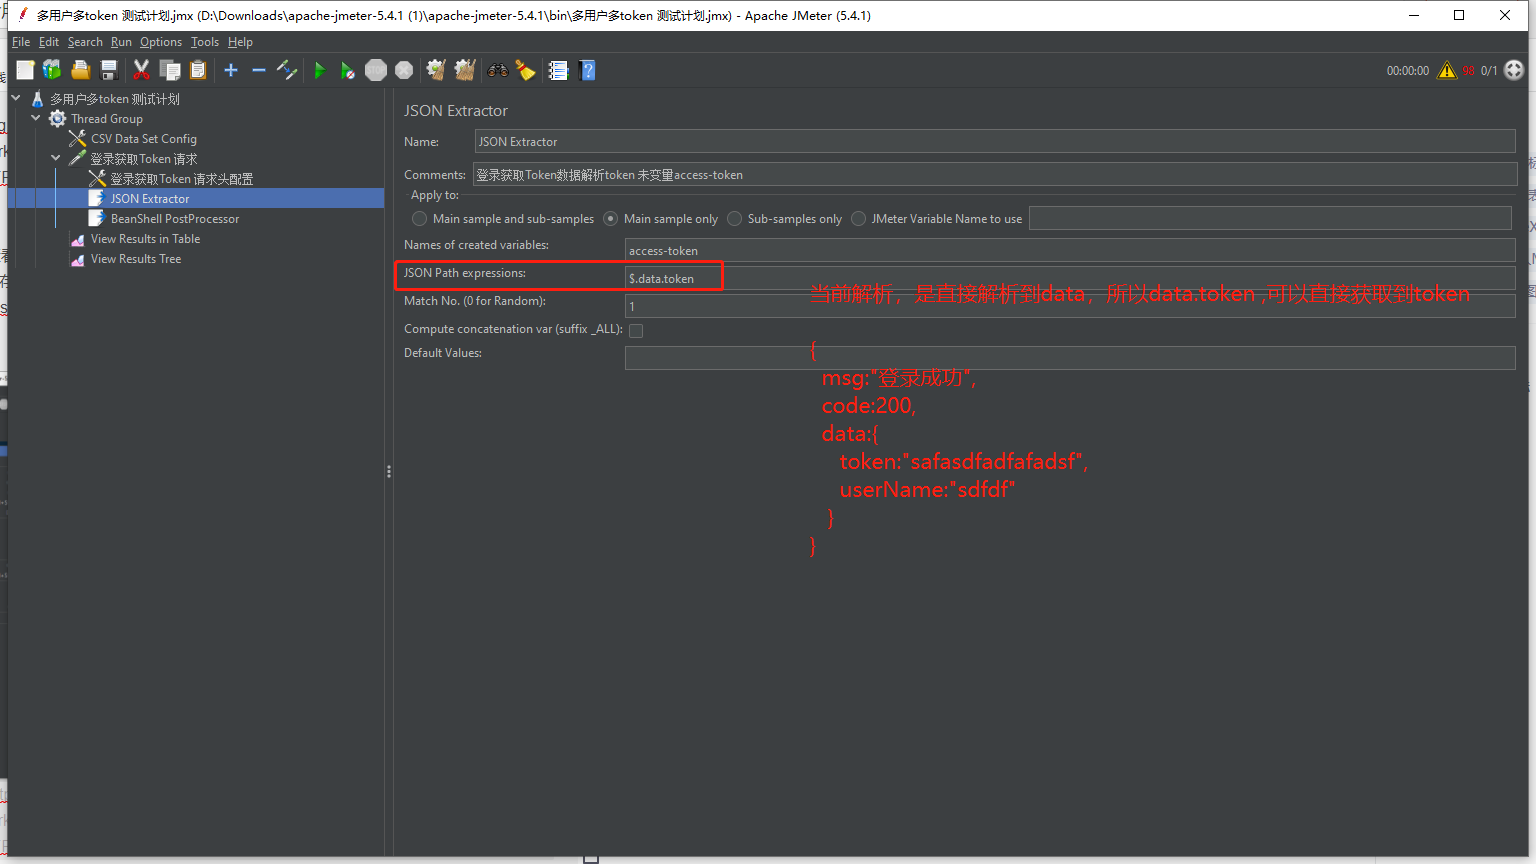
Task: Click the remote engine status icon
Action: tap(1514, 70)
